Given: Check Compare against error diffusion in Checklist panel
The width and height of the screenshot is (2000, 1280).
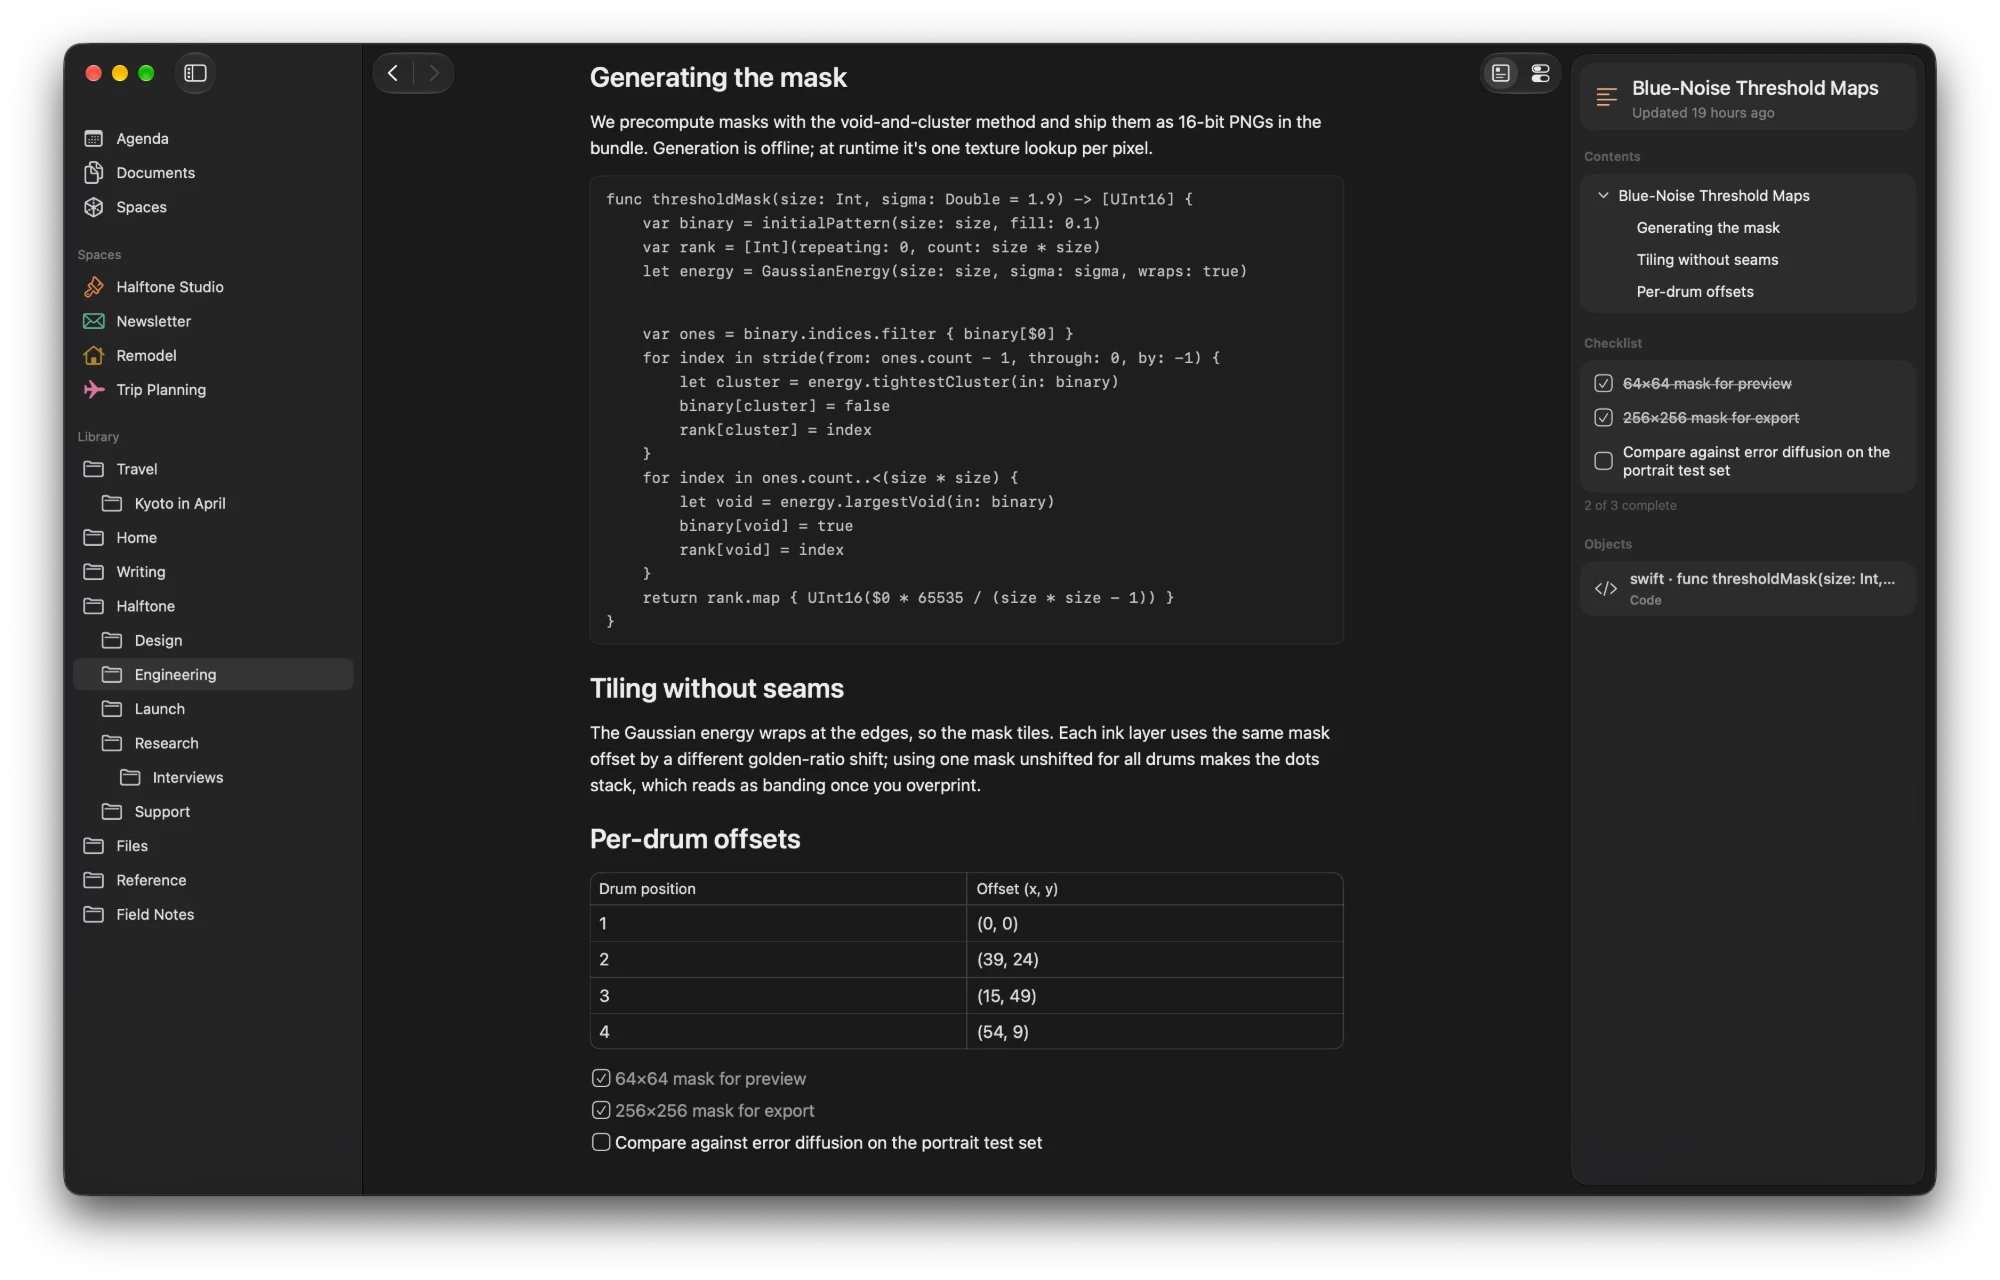Looking at the screenshot, I should (x=1603, y=461).
